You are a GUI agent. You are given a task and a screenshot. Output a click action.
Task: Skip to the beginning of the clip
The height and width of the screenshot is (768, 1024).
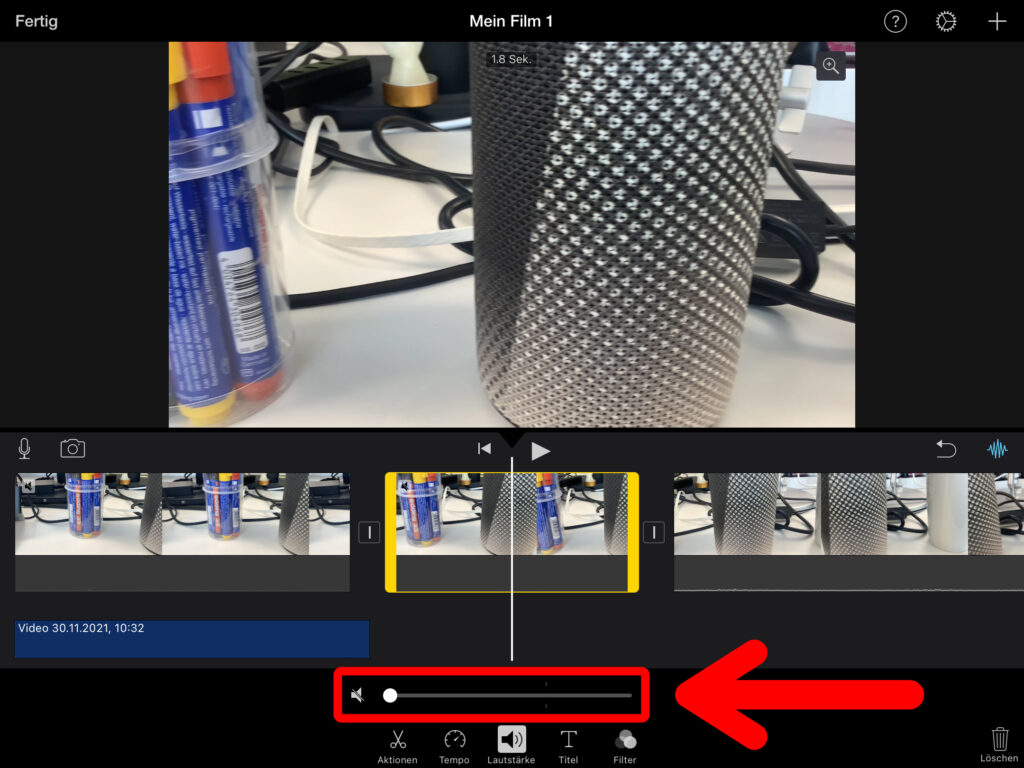484,450
